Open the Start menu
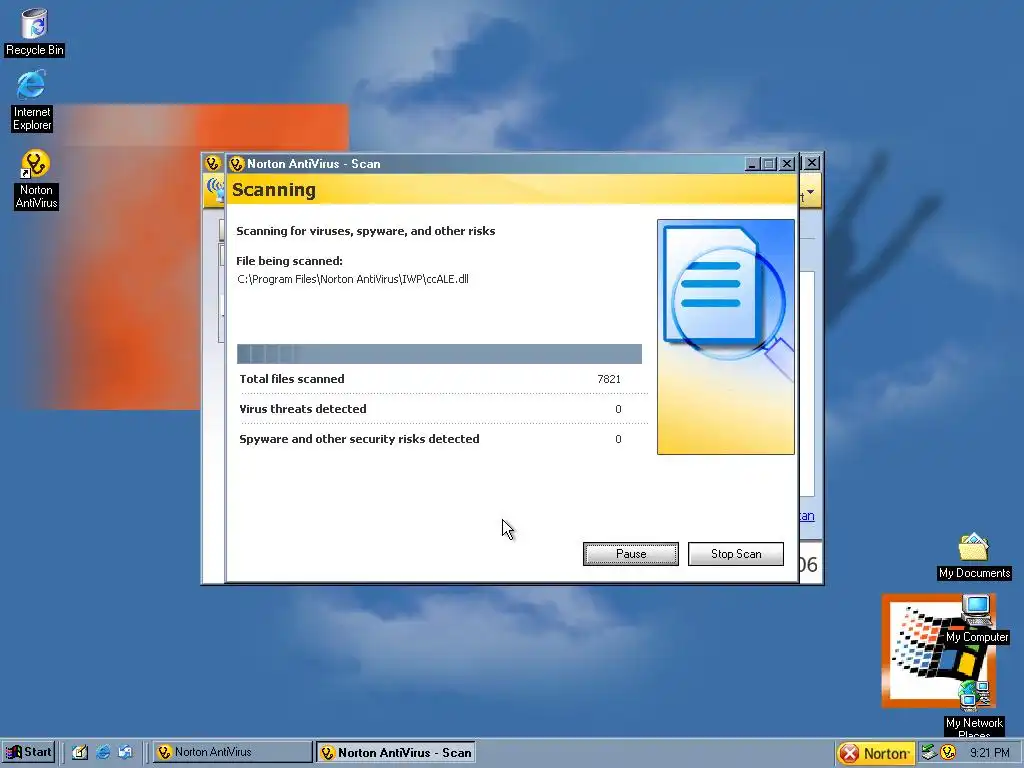The height and width of the screenshot is (768, 1024). click(28, 752)
